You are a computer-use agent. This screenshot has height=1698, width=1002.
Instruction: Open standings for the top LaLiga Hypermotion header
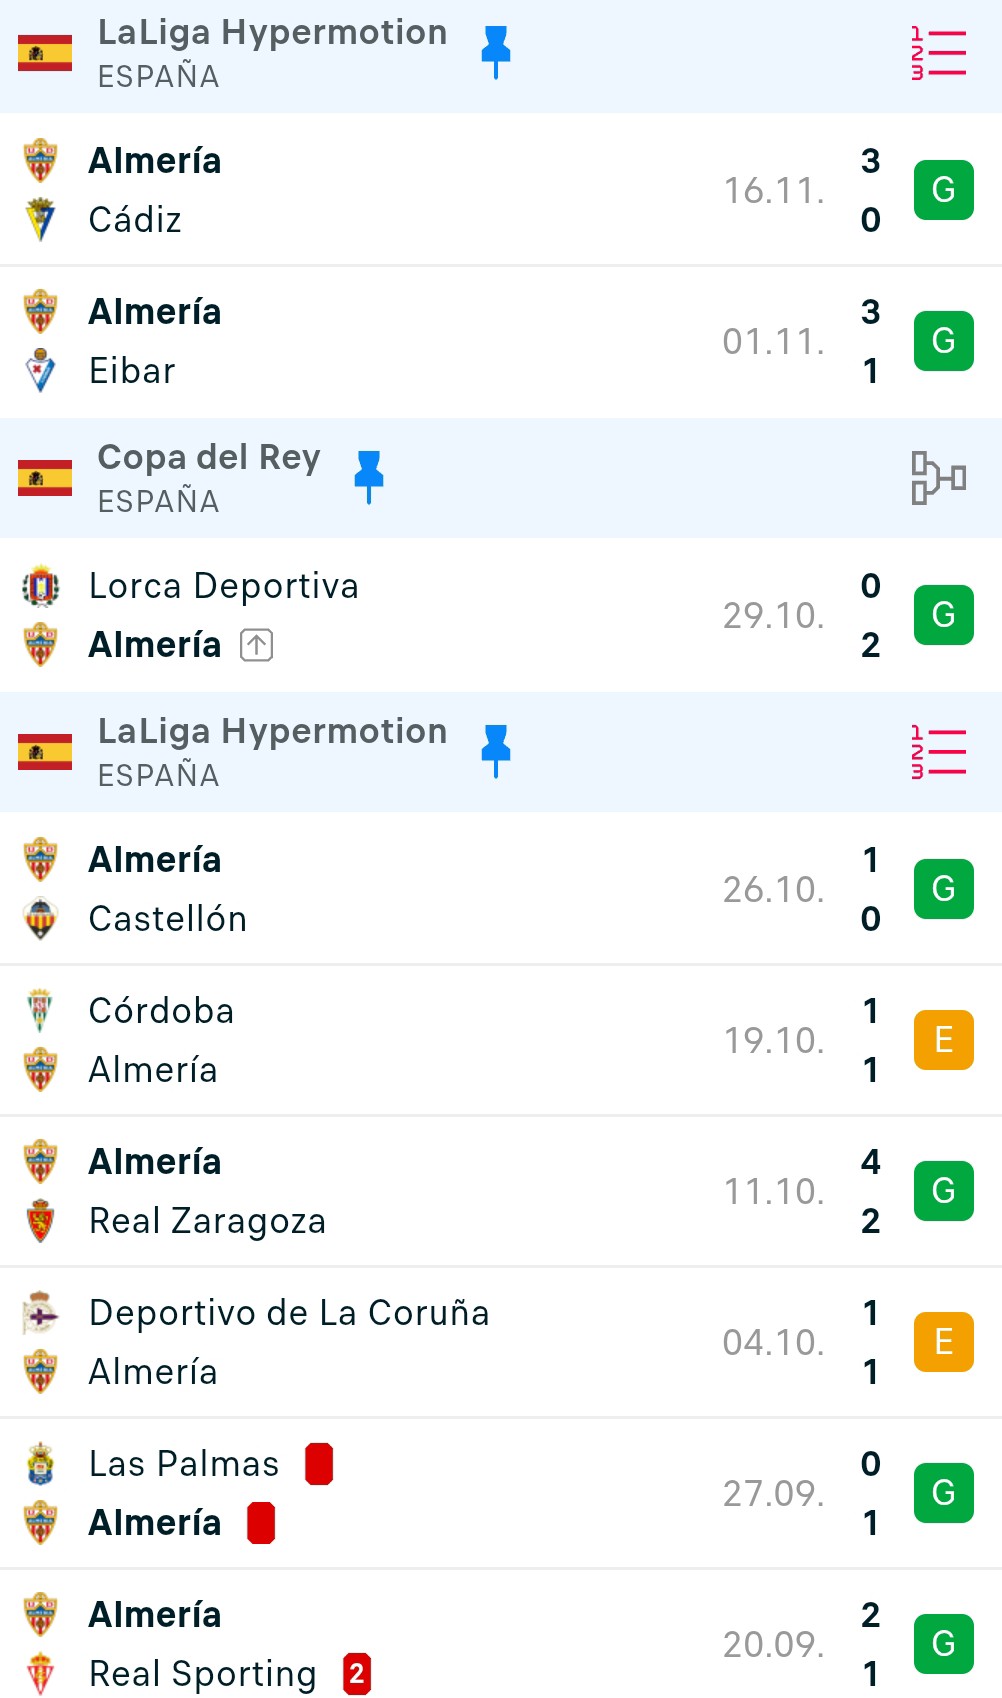938,54
